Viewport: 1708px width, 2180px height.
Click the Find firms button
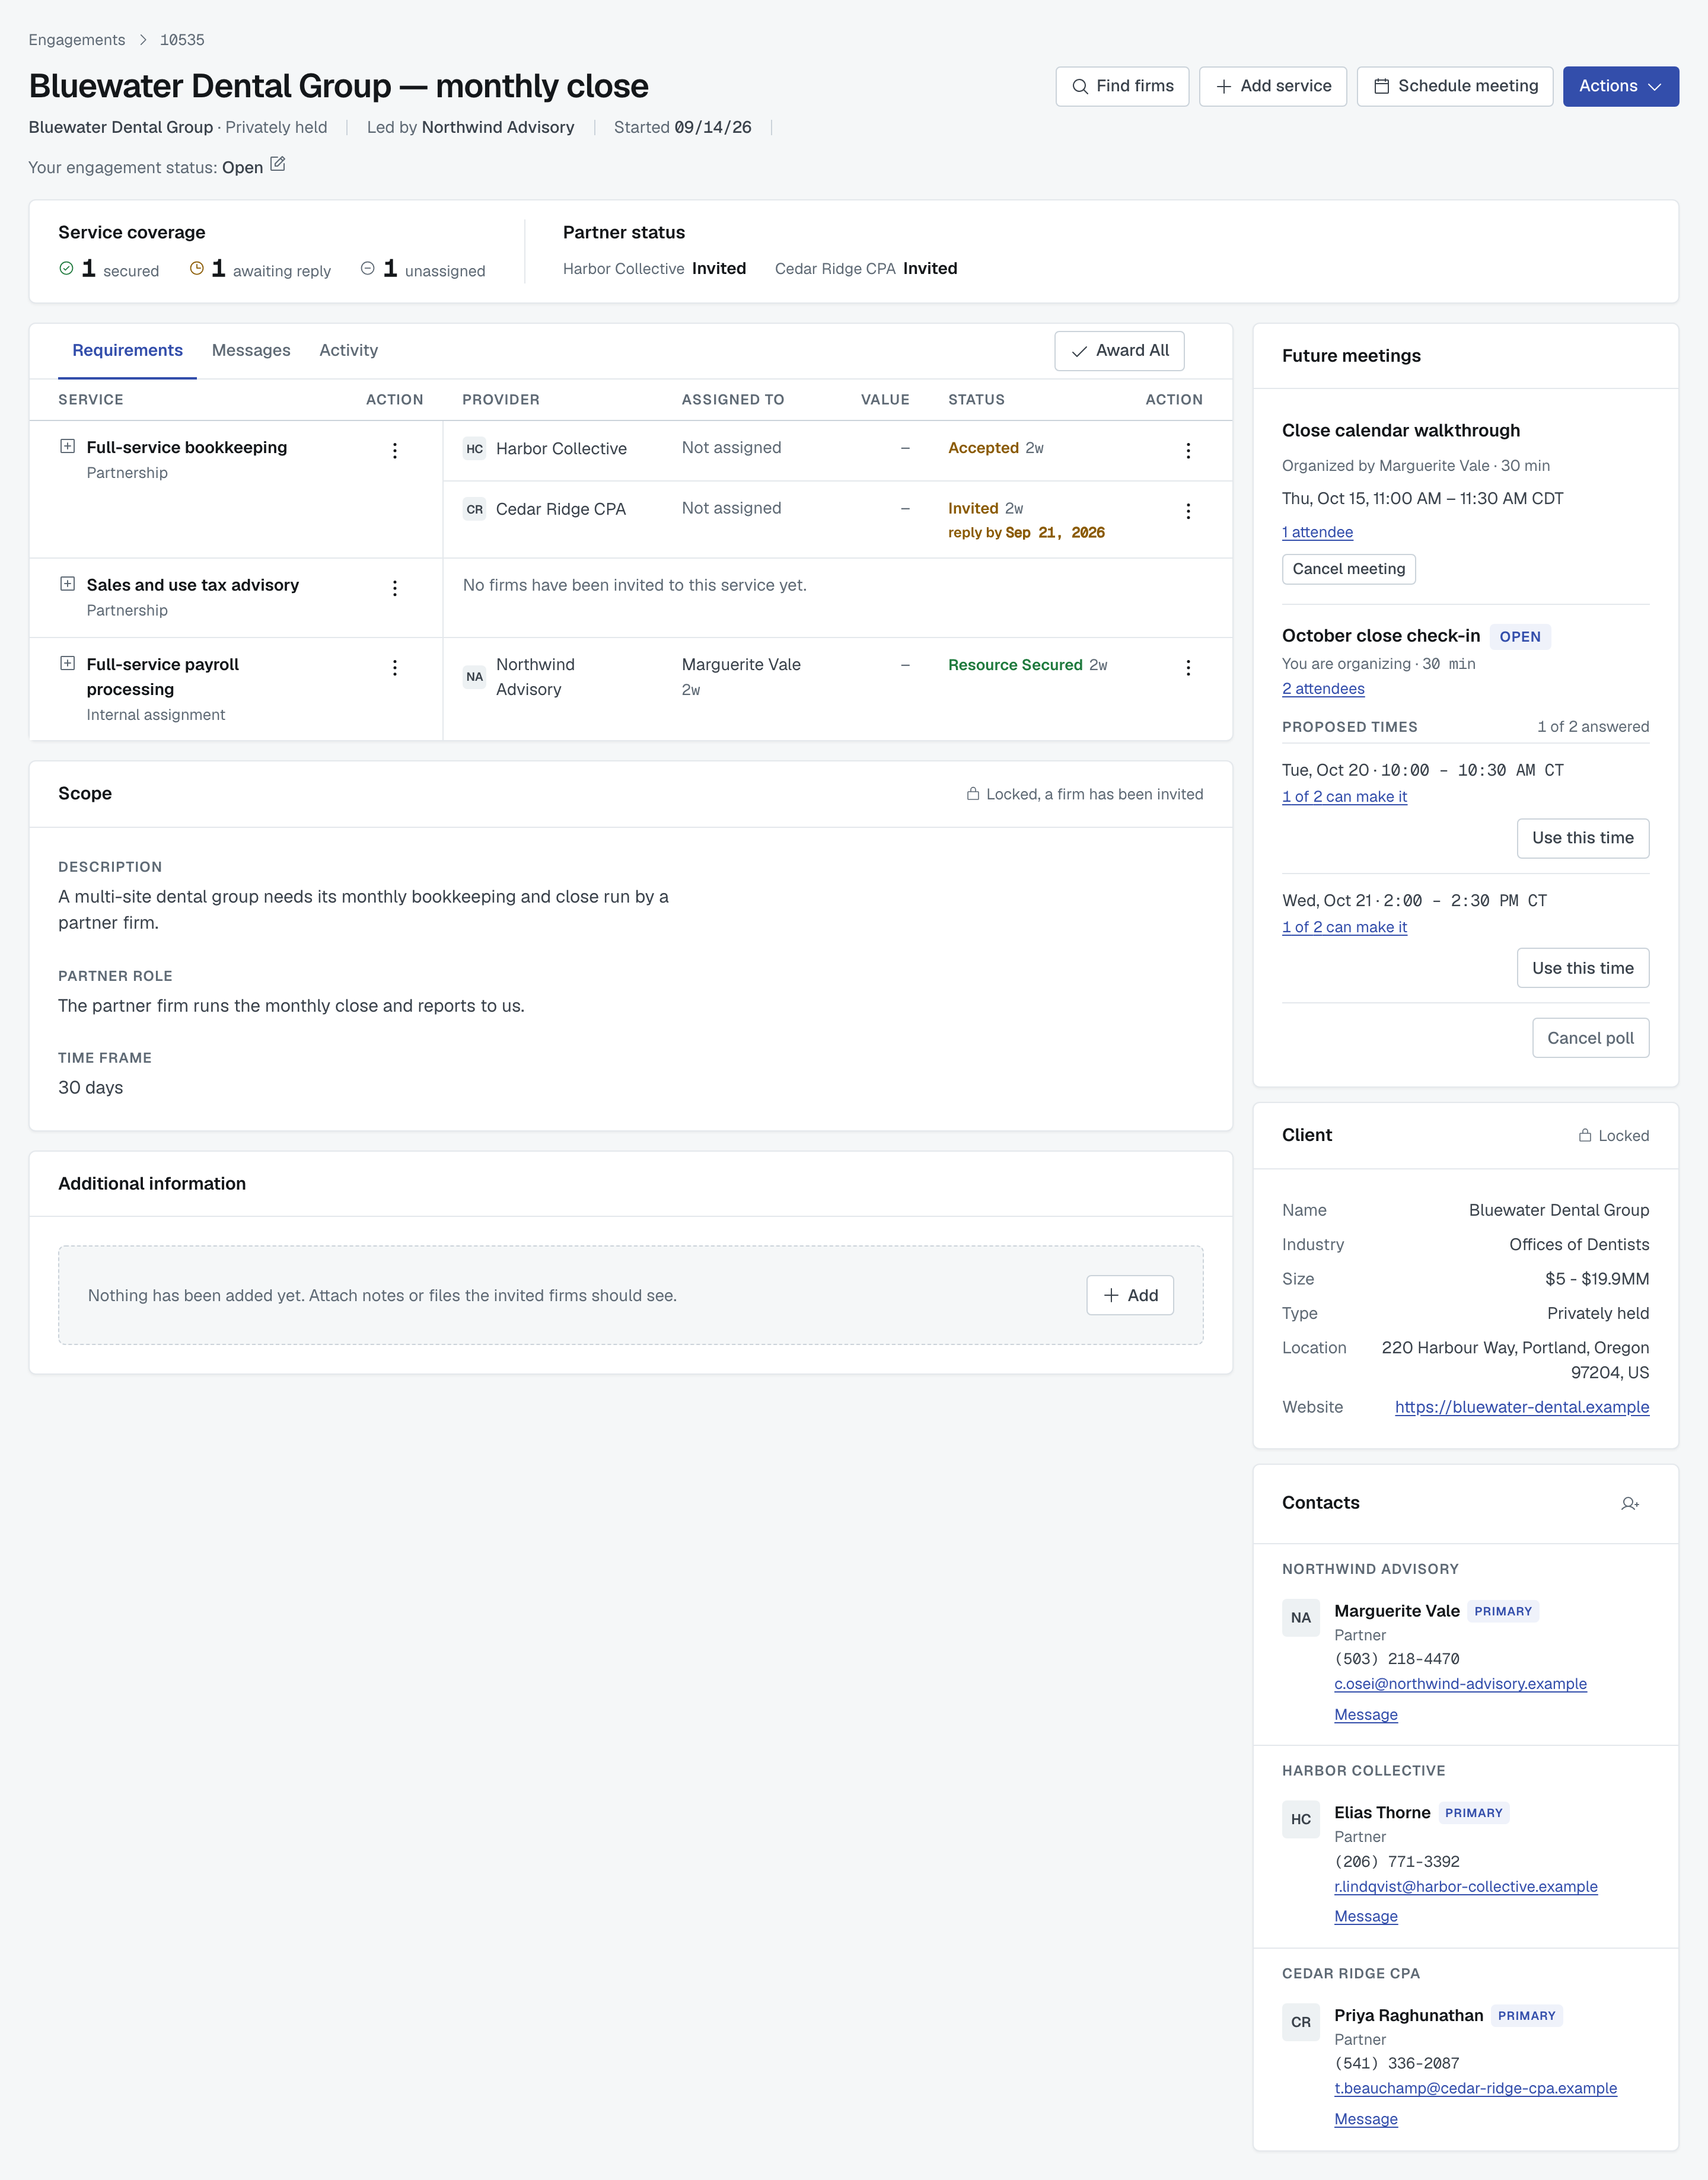pos(1122,86)
